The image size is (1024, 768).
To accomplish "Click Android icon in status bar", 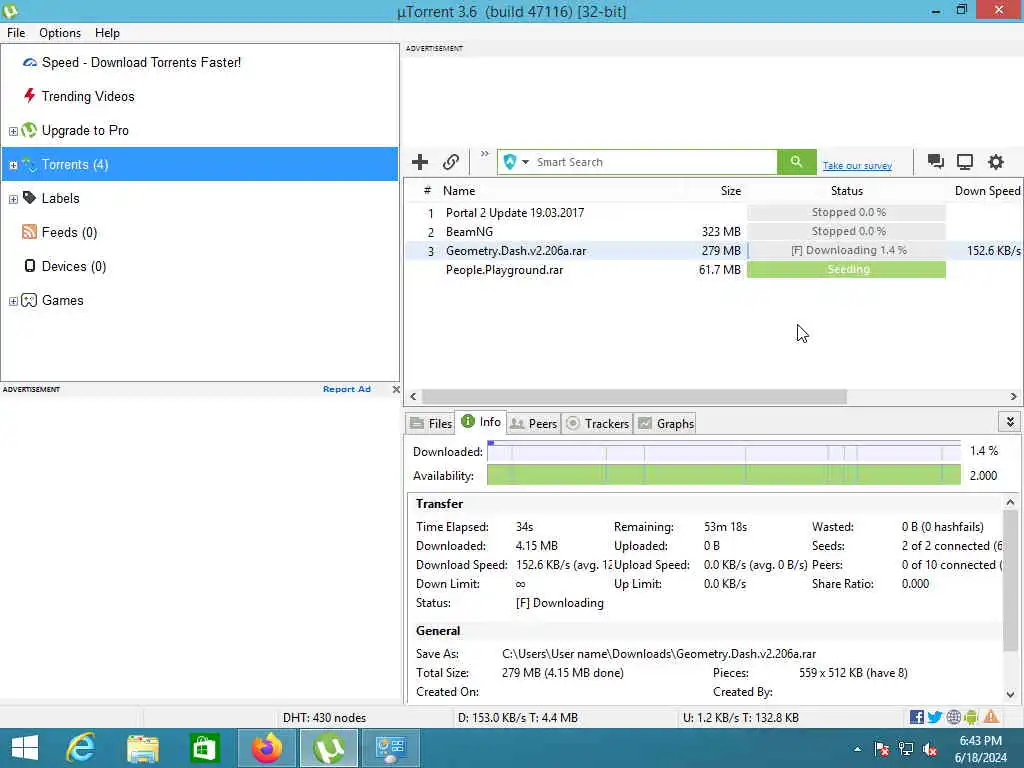I will (x=972, y=718).
